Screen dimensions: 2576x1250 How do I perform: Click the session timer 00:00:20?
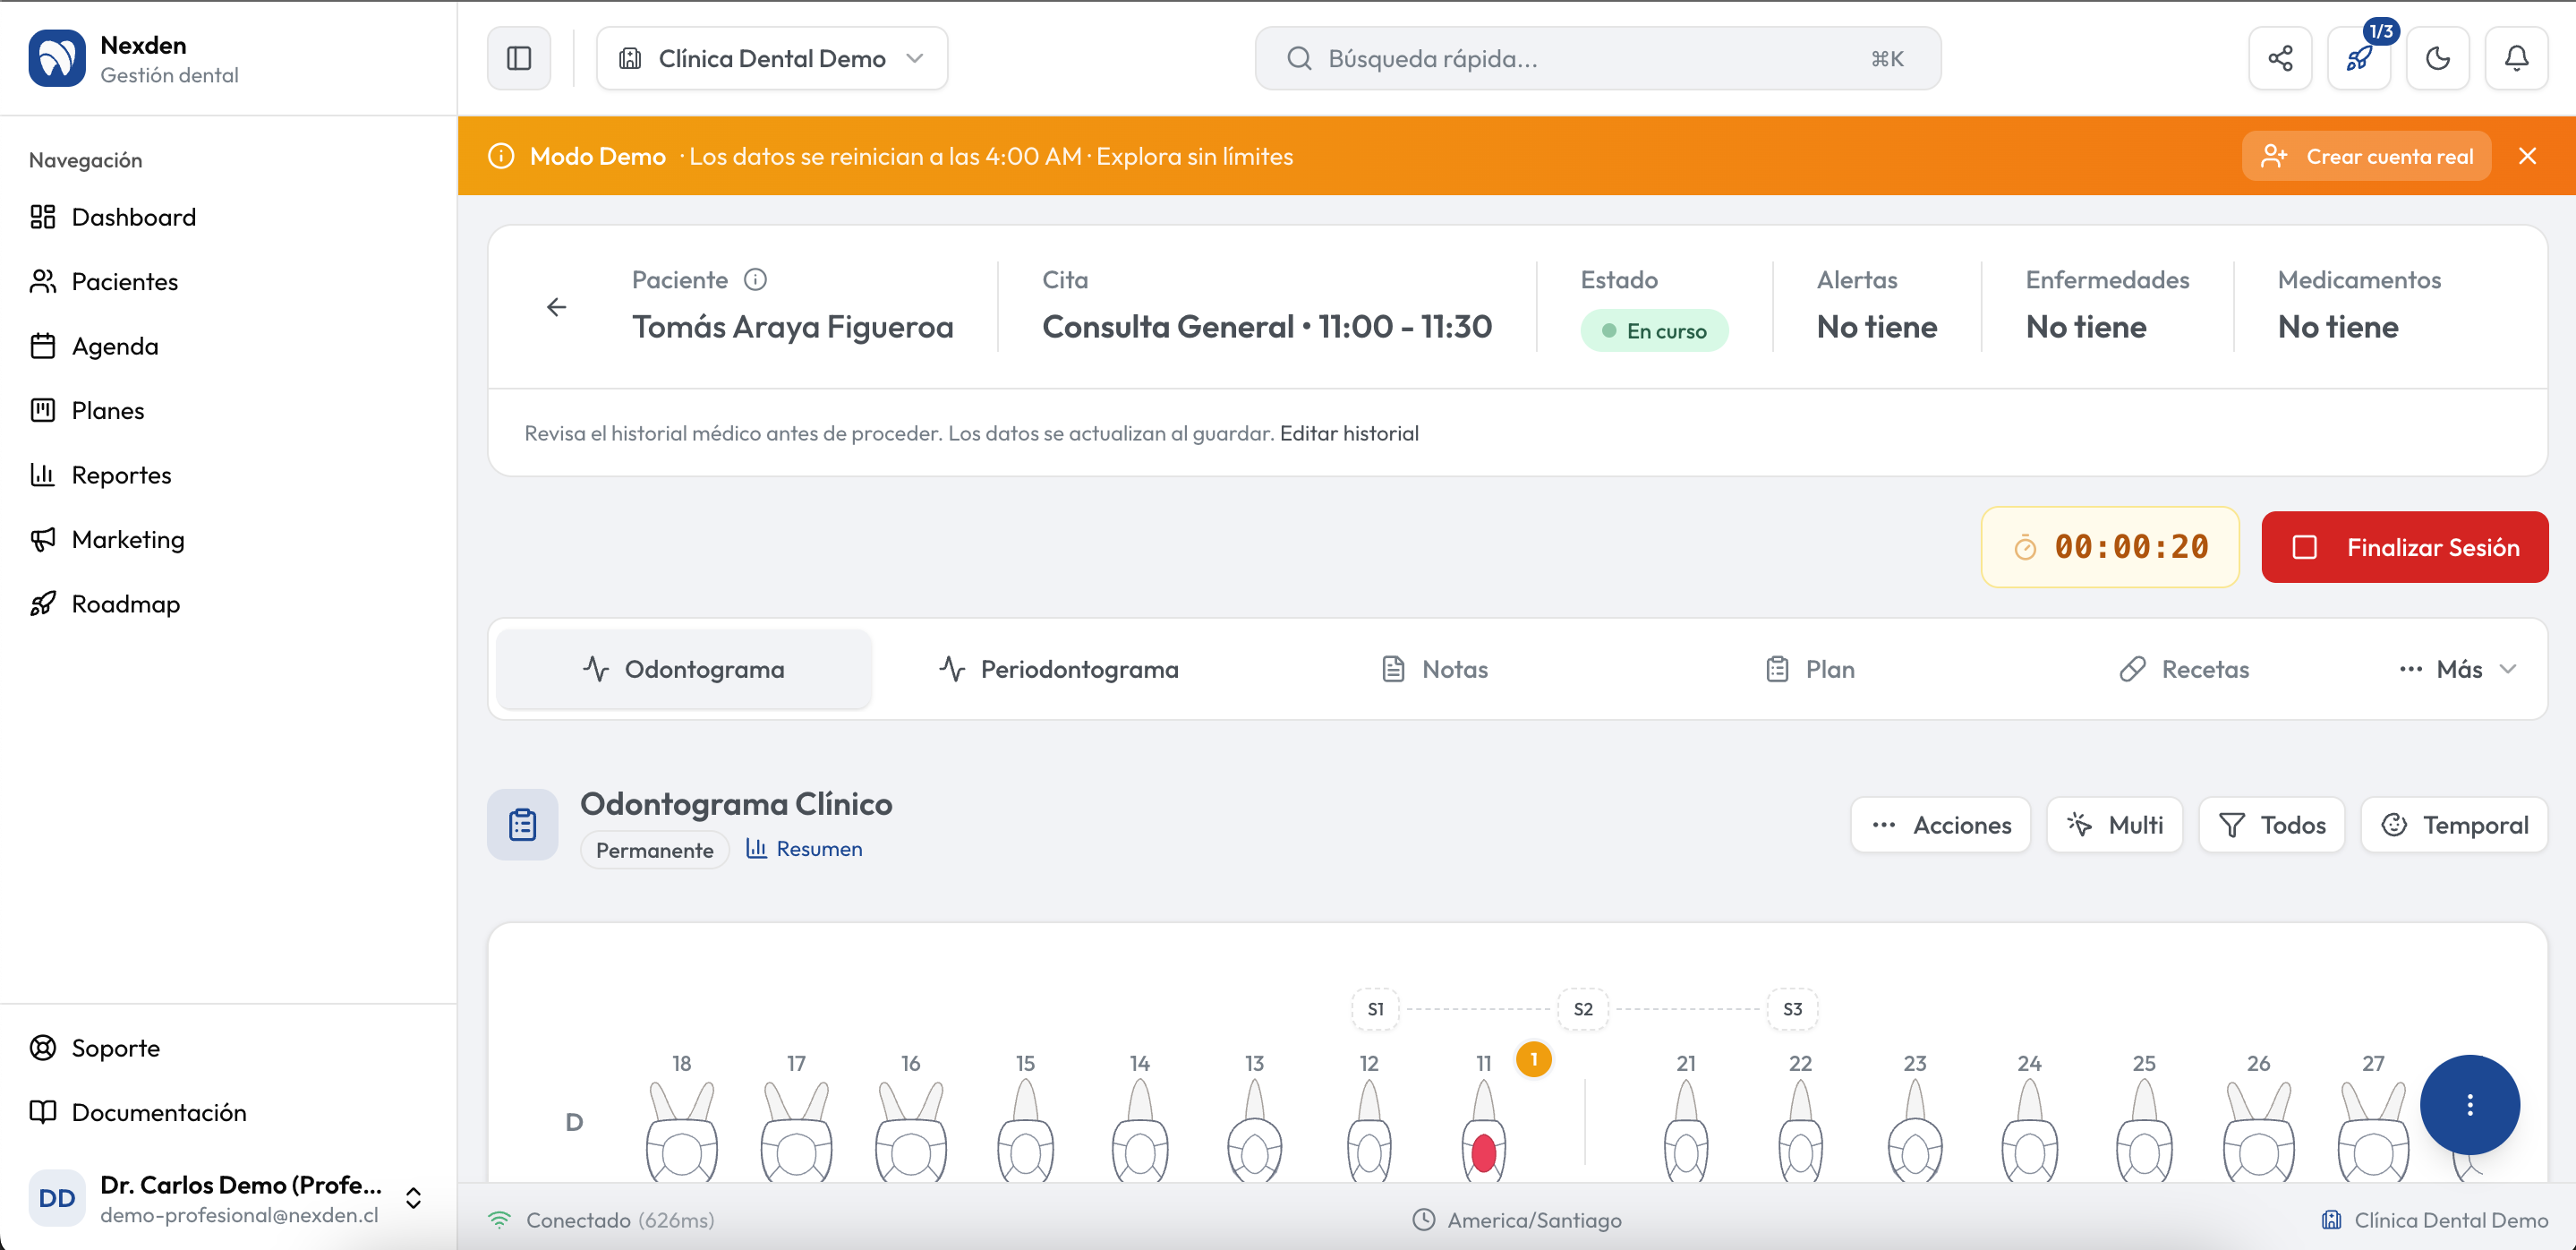(x=2110, y=547)
